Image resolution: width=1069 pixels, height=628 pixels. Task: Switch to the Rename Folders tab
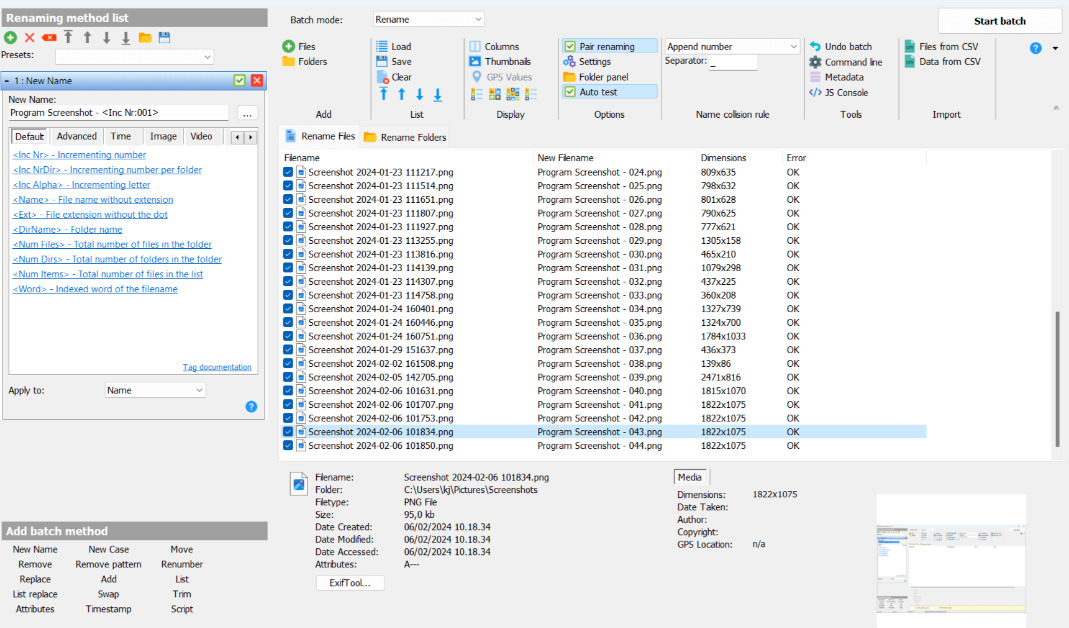pos(405,137)
